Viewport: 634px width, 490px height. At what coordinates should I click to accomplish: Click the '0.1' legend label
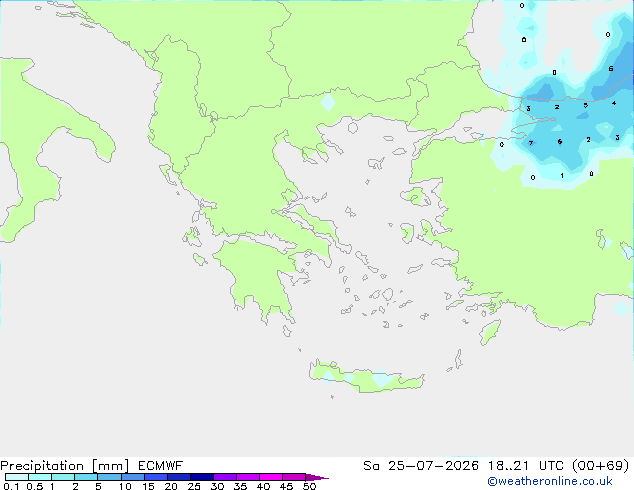pyautogui.click(x=11, y=486)
